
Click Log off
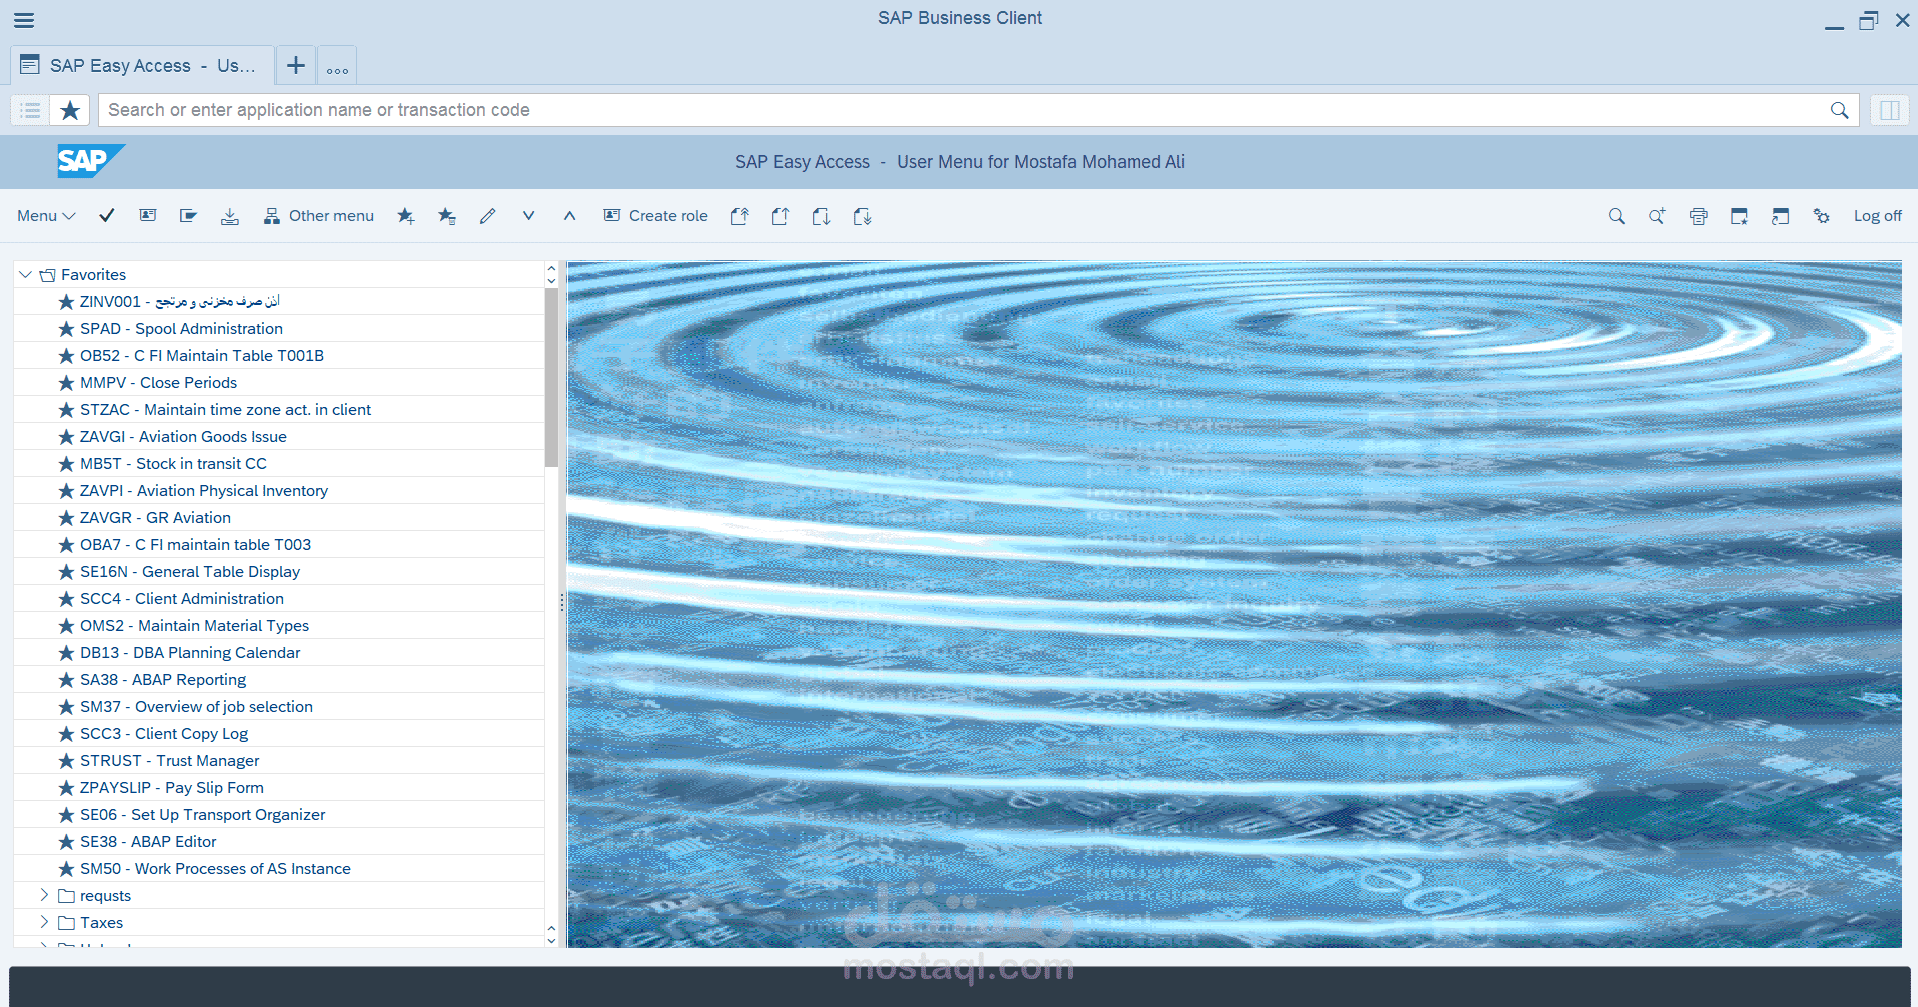pyautogui.click(x=1878, y=216)
